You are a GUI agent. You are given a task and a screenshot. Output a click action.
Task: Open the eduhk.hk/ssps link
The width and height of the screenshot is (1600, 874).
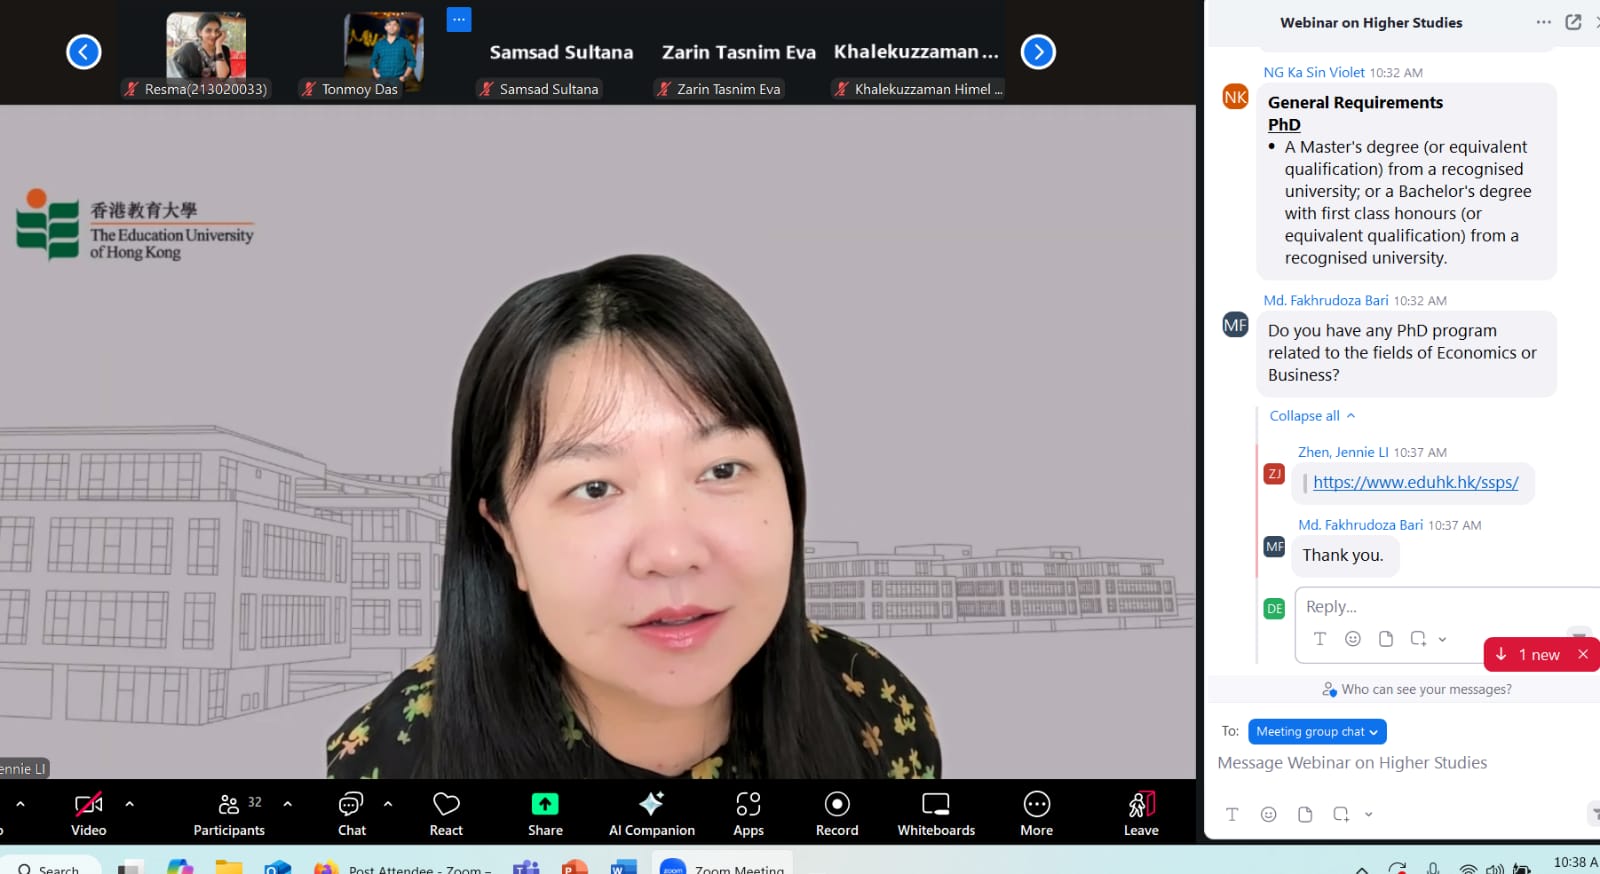(1415, 482)
